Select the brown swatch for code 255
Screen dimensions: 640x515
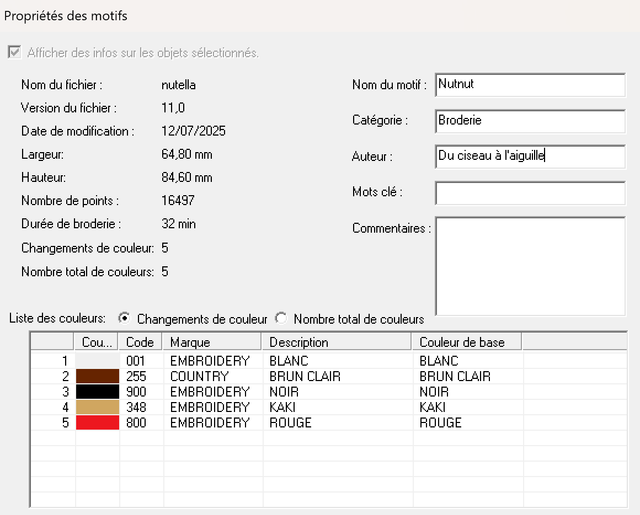(x=98, y=376)
